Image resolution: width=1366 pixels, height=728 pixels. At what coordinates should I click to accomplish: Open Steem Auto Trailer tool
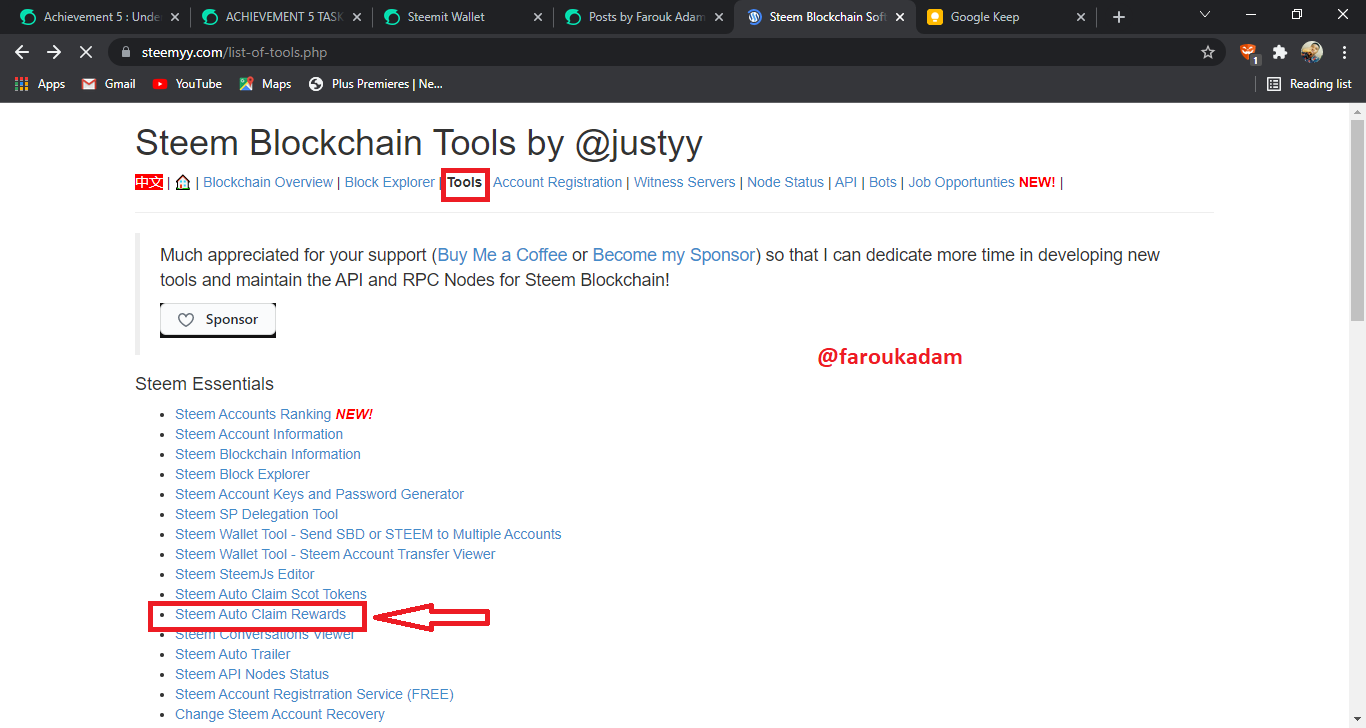click(233, 654)
